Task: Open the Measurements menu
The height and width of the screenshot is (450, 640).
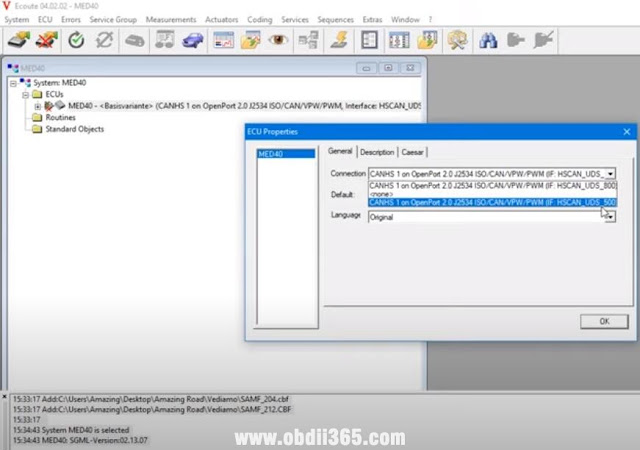Action: (171, 20)
